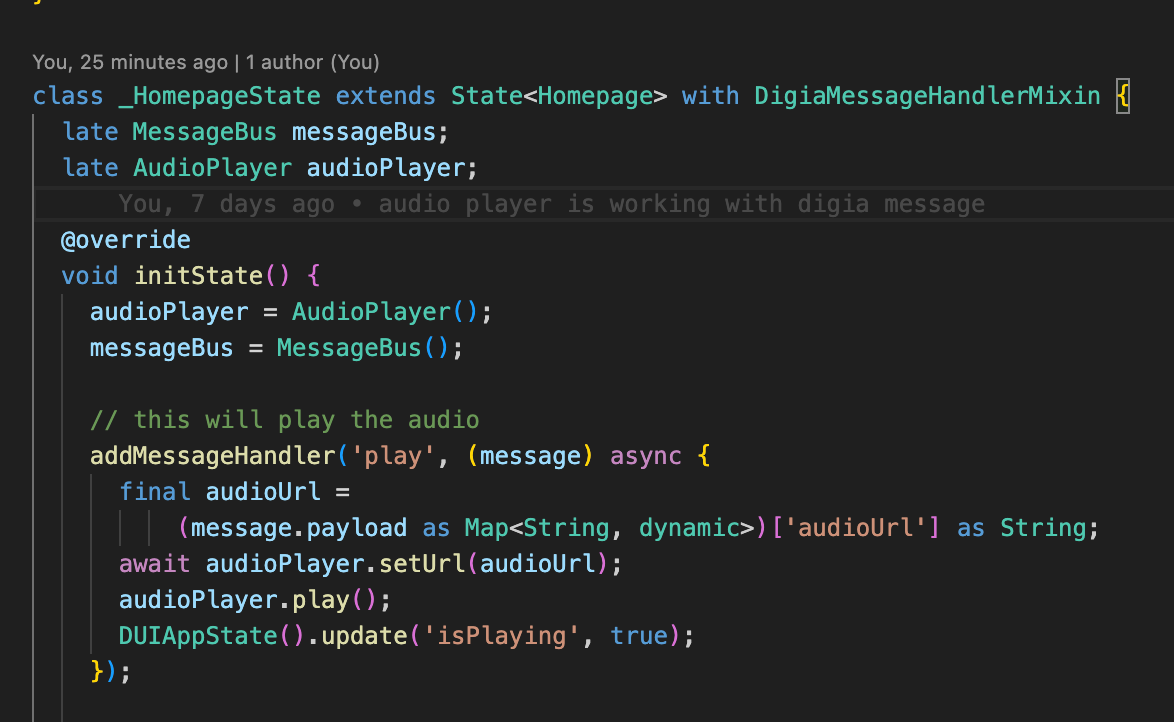Image resolution: width=1174 pixels, height=722 pixels.
Task: Click the @override annotation
Action: [126, 240]
